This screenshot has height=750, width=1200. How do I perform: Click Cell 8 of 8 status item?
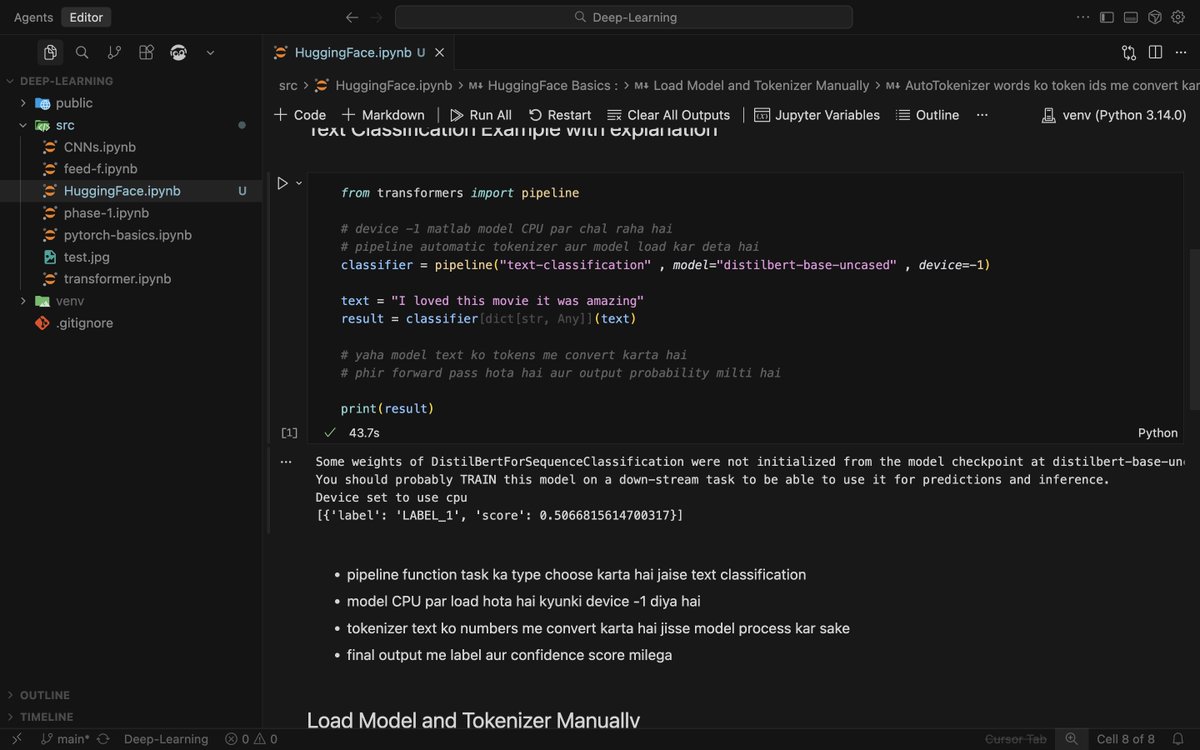(x=1125, y=739)
